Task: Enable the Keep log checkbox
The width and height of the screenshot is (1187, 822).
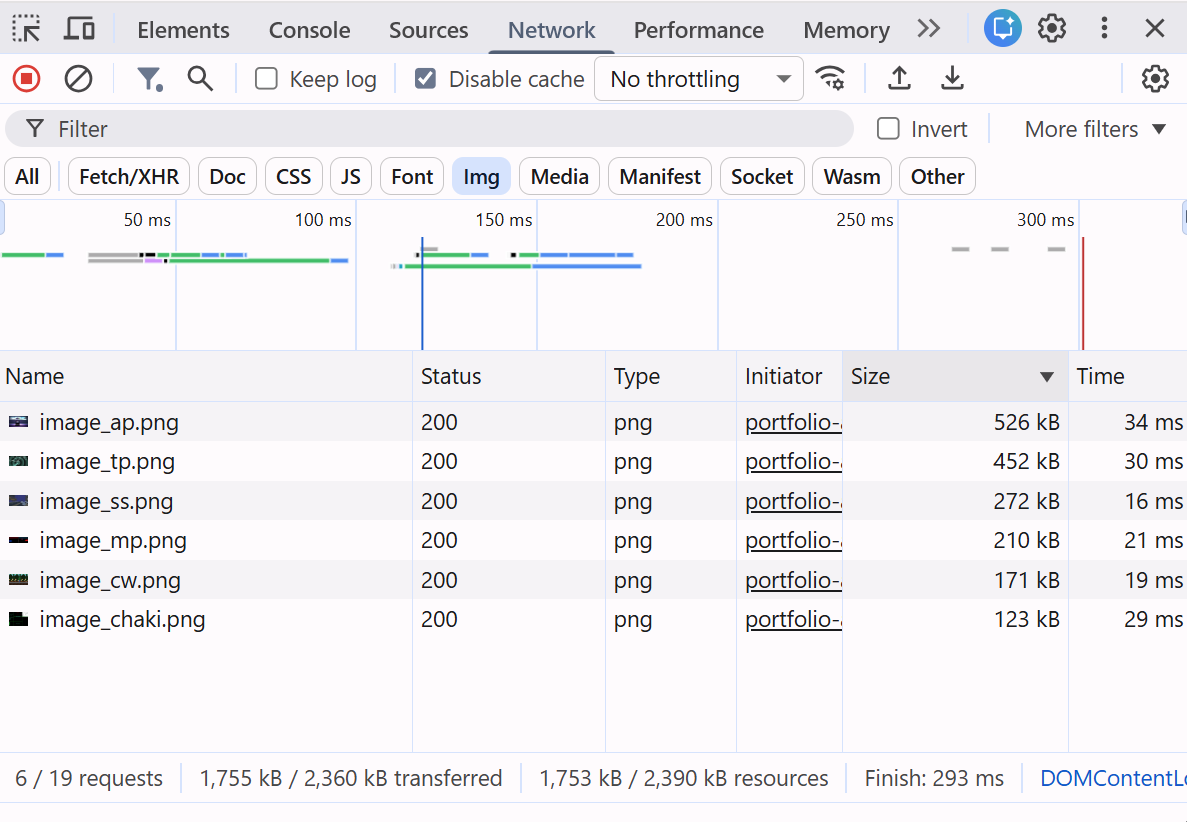Action: point(266,79)
